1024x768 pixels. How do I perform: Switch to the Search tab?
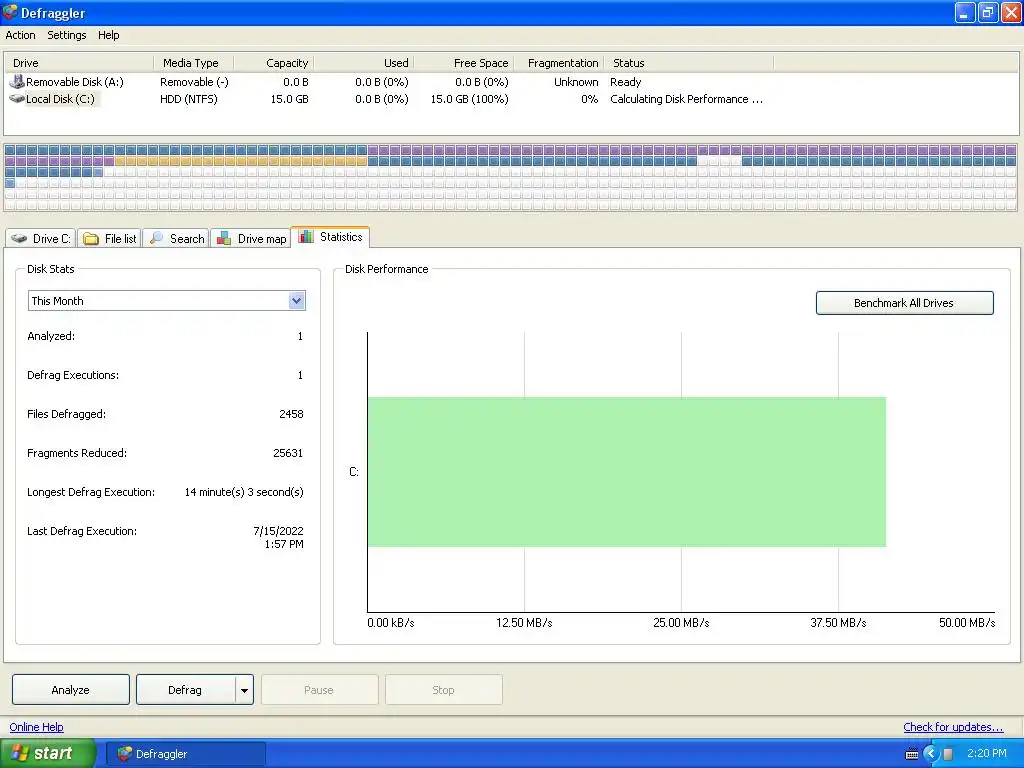tap(176, 238)
